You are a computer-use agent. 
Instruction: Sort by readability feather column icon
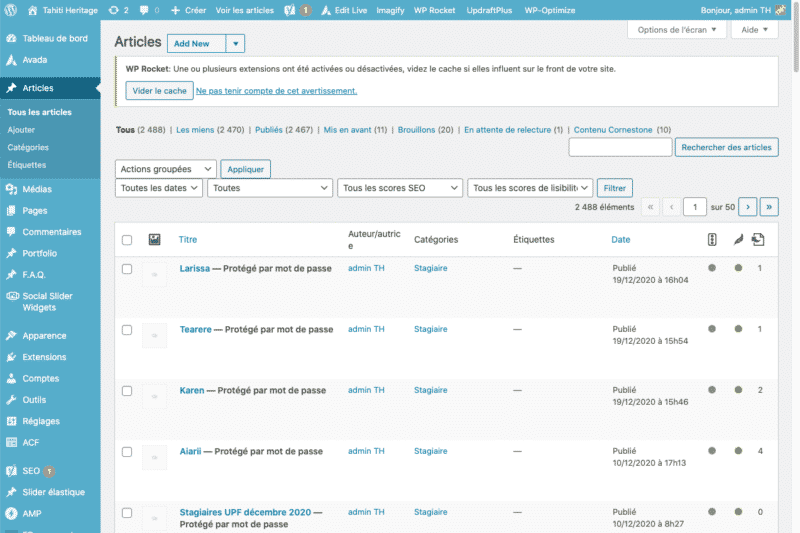(738, 239)
